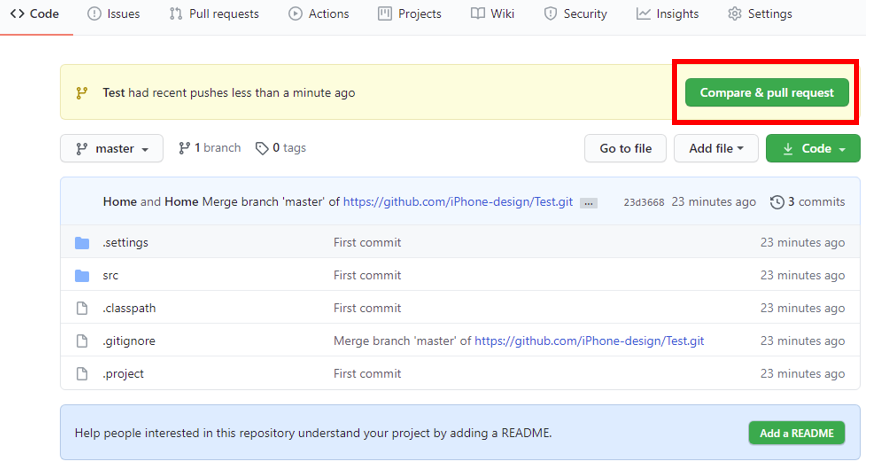Expand commit message ellipsis button

589,203
